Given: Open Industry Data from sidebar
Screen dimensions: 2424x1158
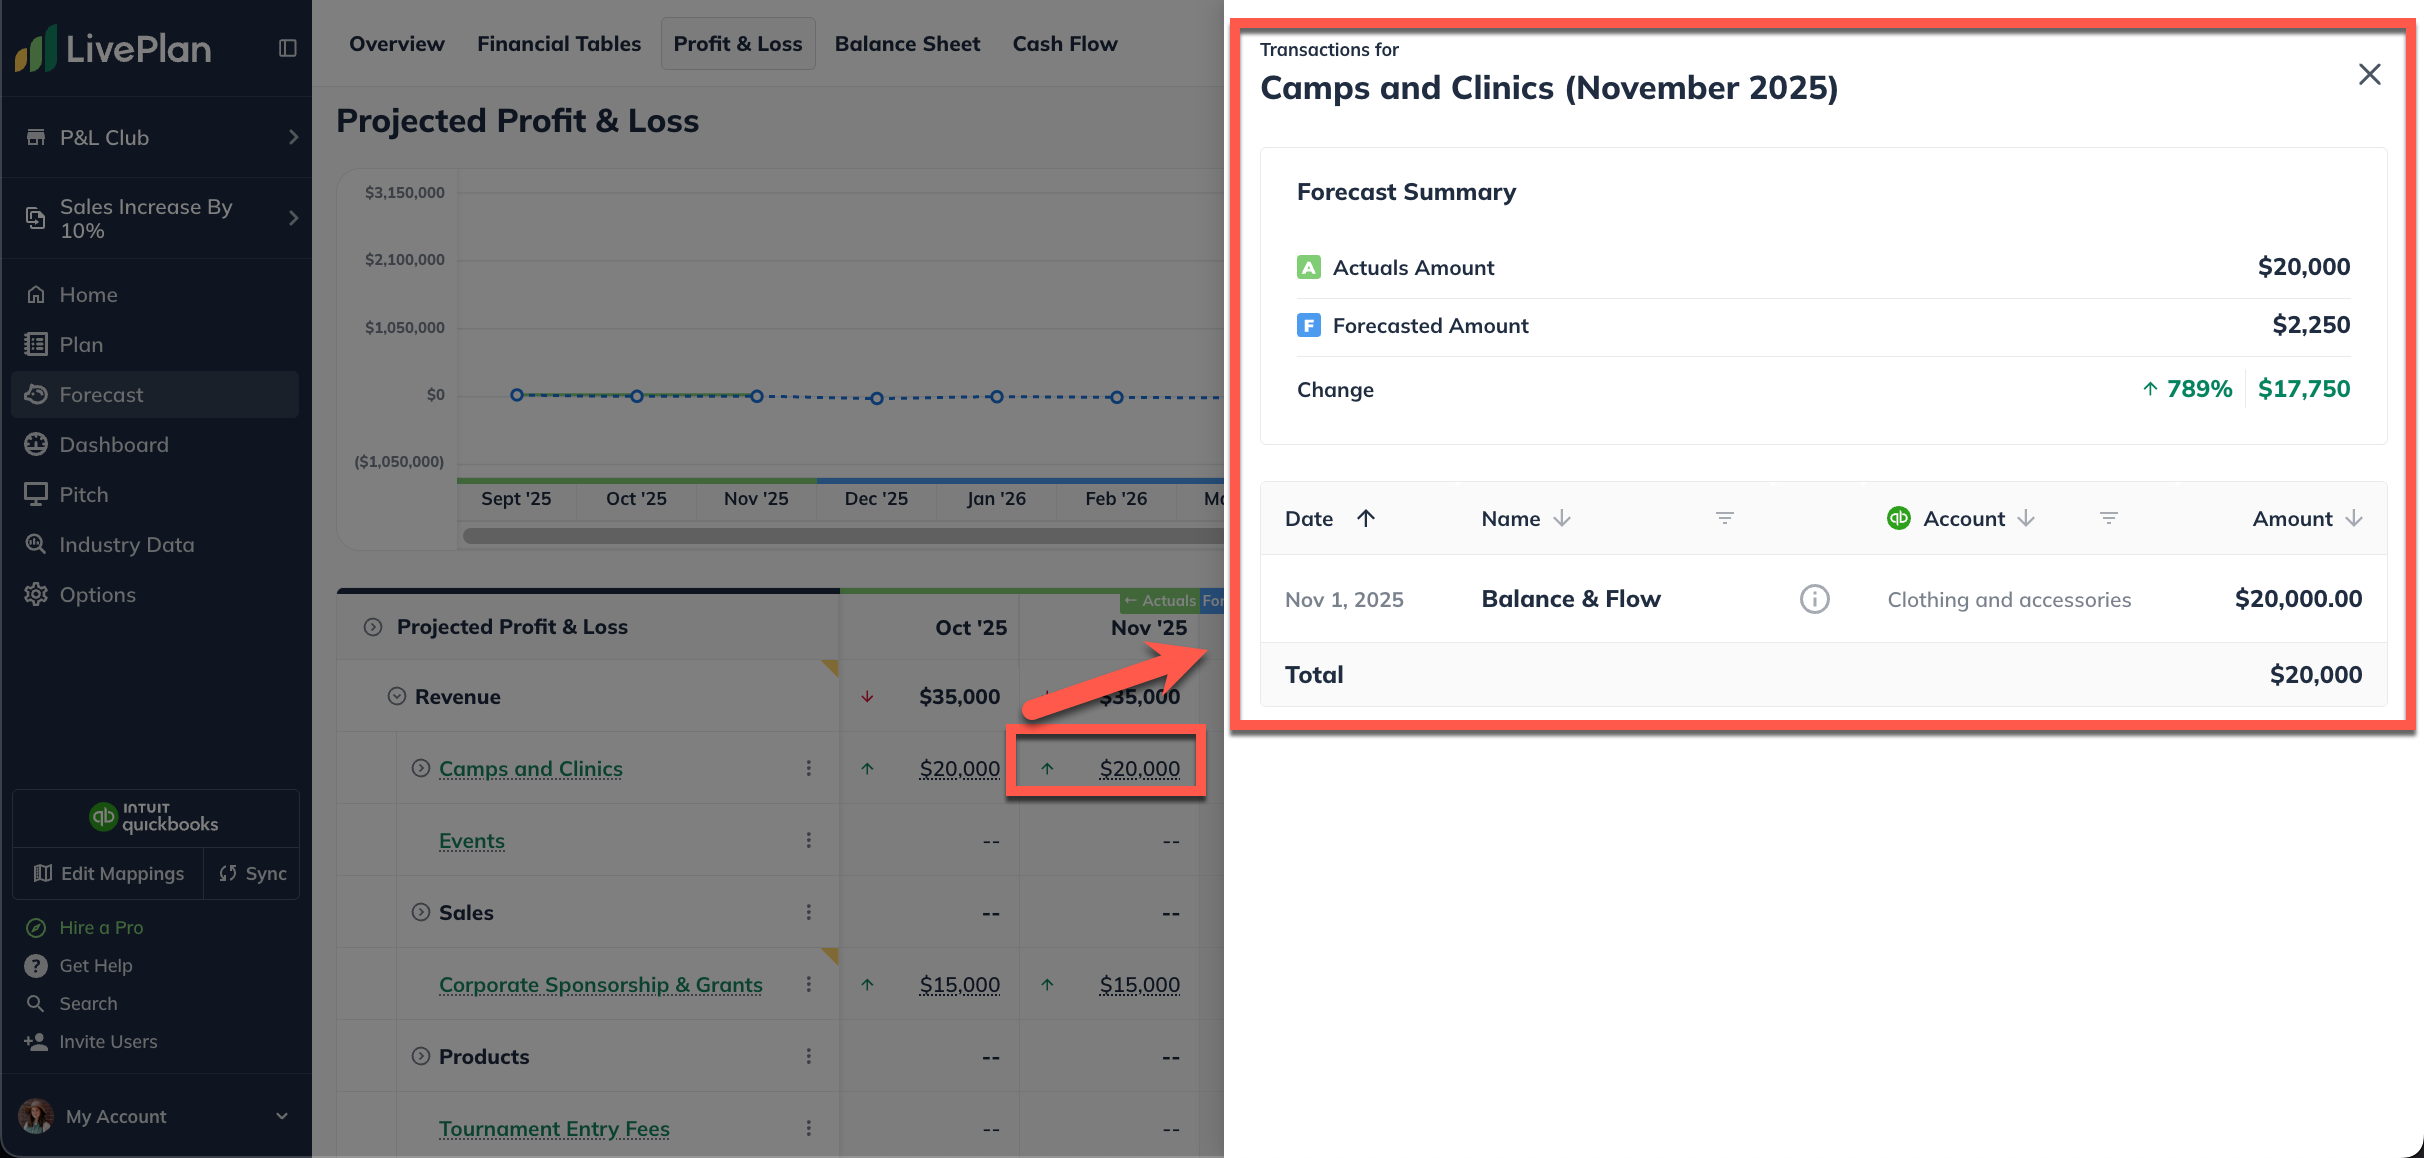Looking at the screenshot, I should [x=126, y=544].
